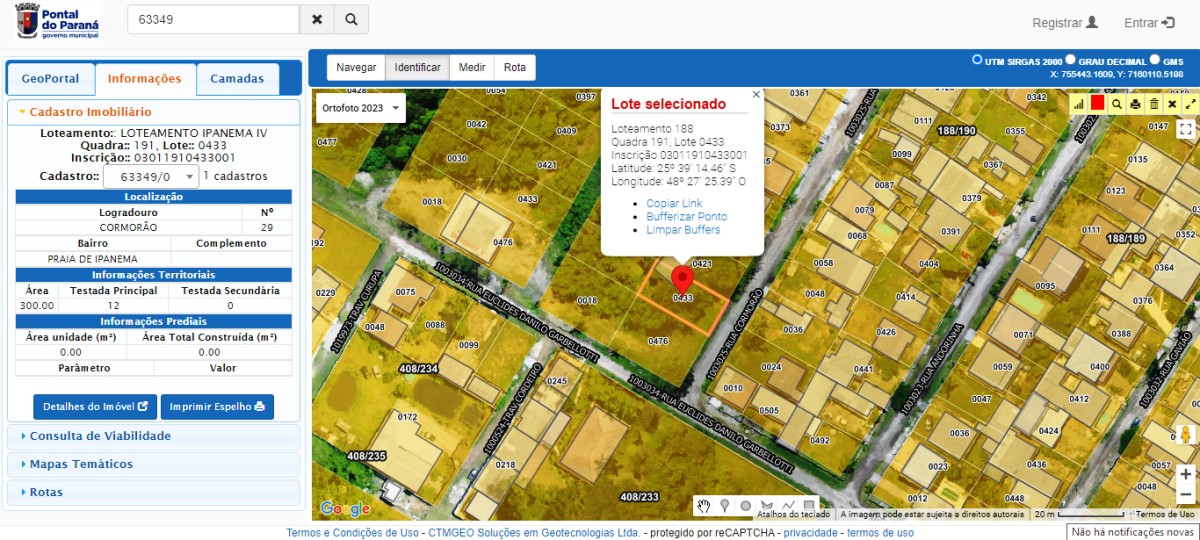
Task: Click the map toolbar printer icon
Action: click(x=1135, y=103)
